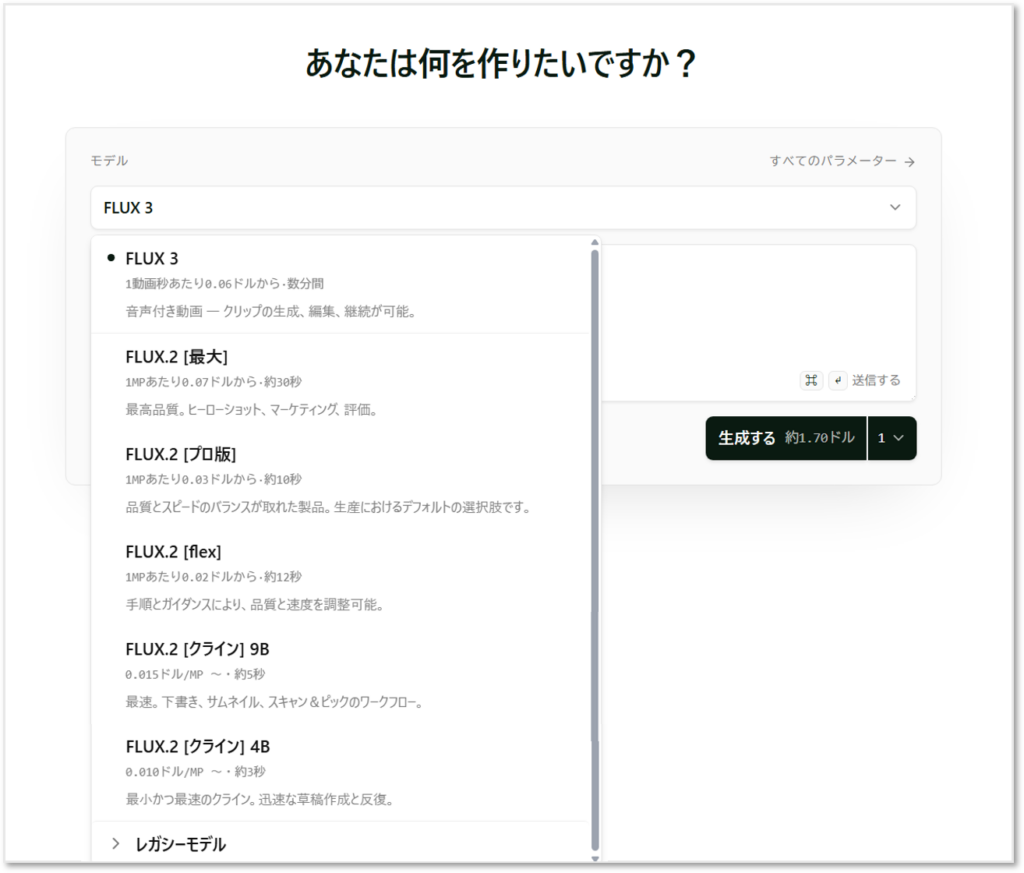Click description 手順とガイダンスにより

click(254, 605)
